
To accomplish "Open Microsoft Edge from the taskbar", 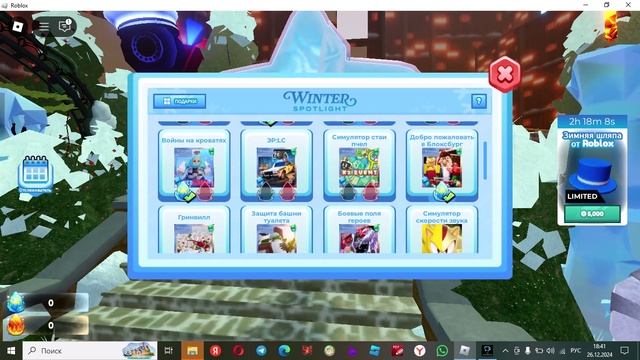I will pos(284,351).
